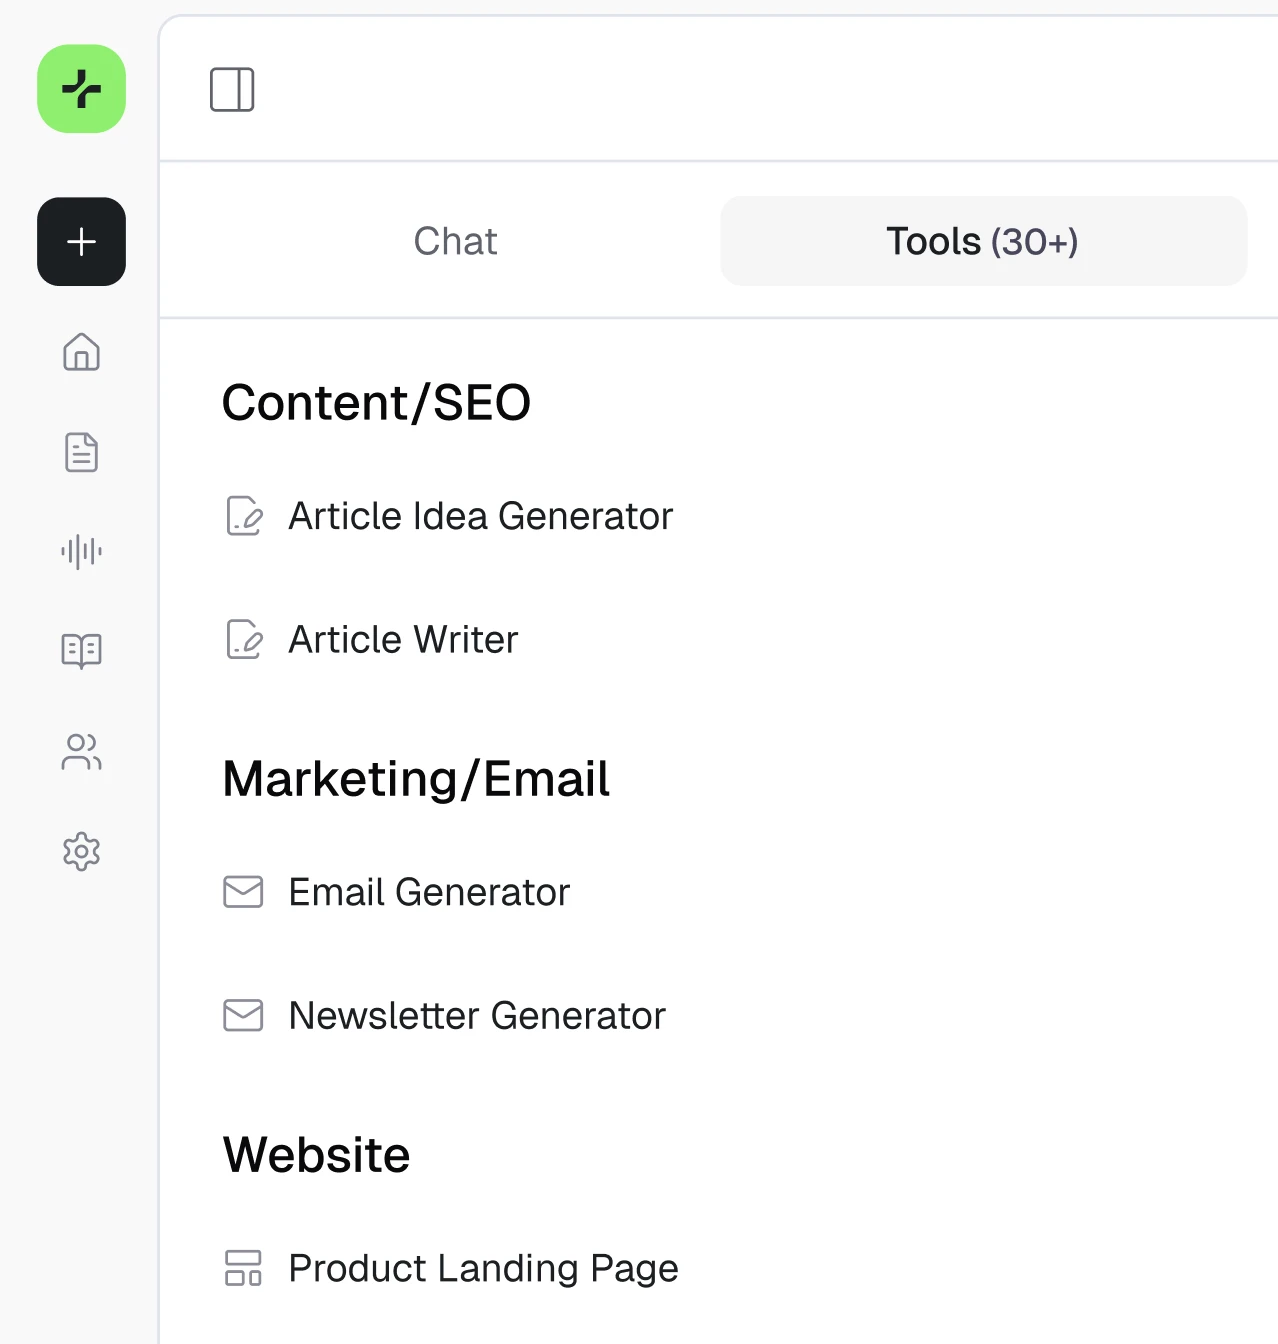1278x1344 pixels.
Task: Switch to the Chat tab
Action: (x=455, y=241)
